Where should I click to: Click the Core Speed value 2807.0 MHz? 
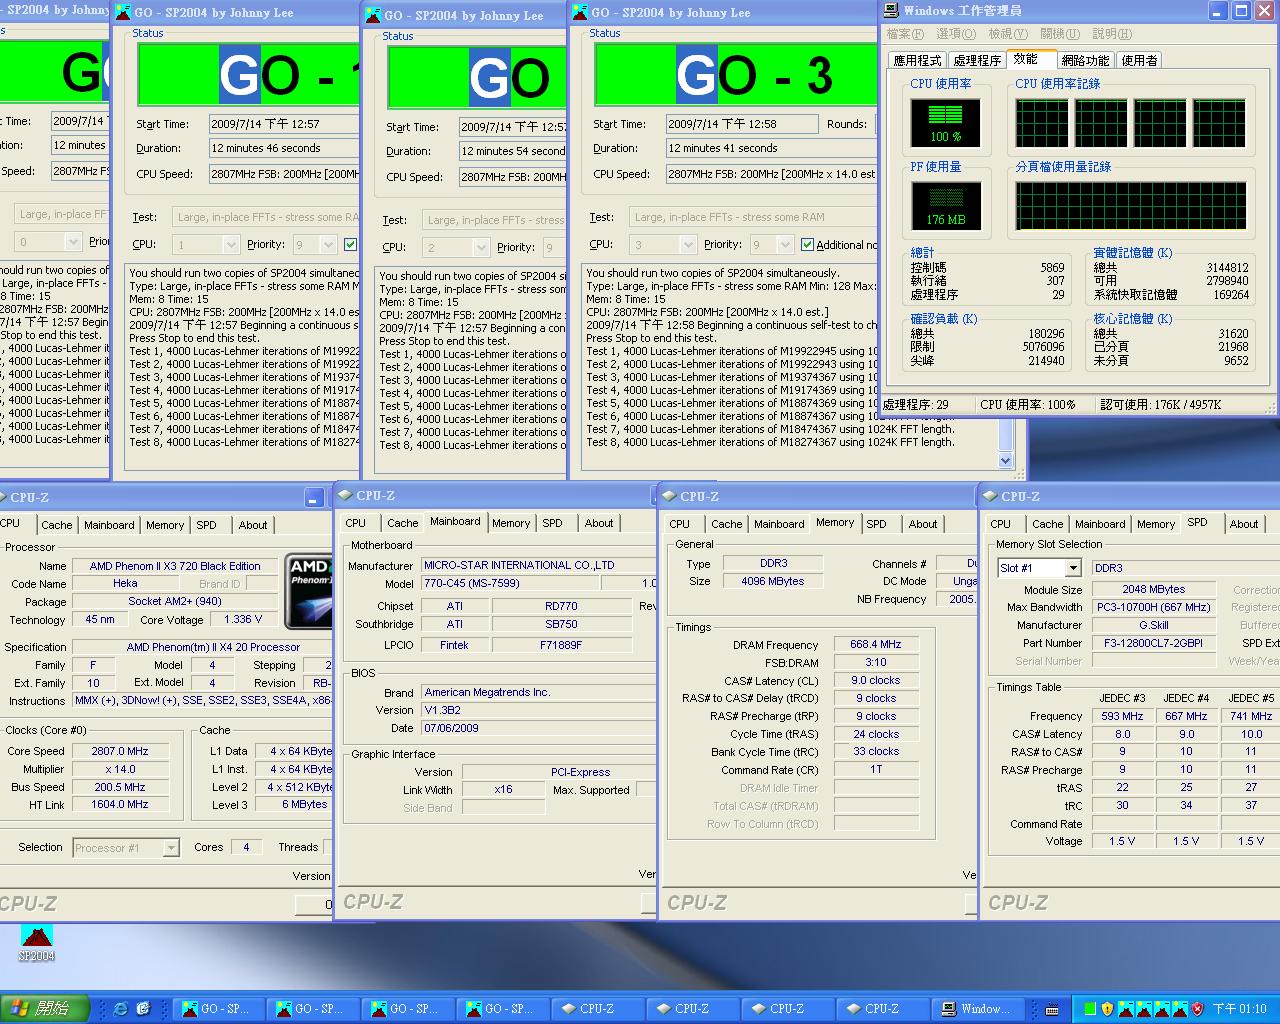(x=120, y=751)
